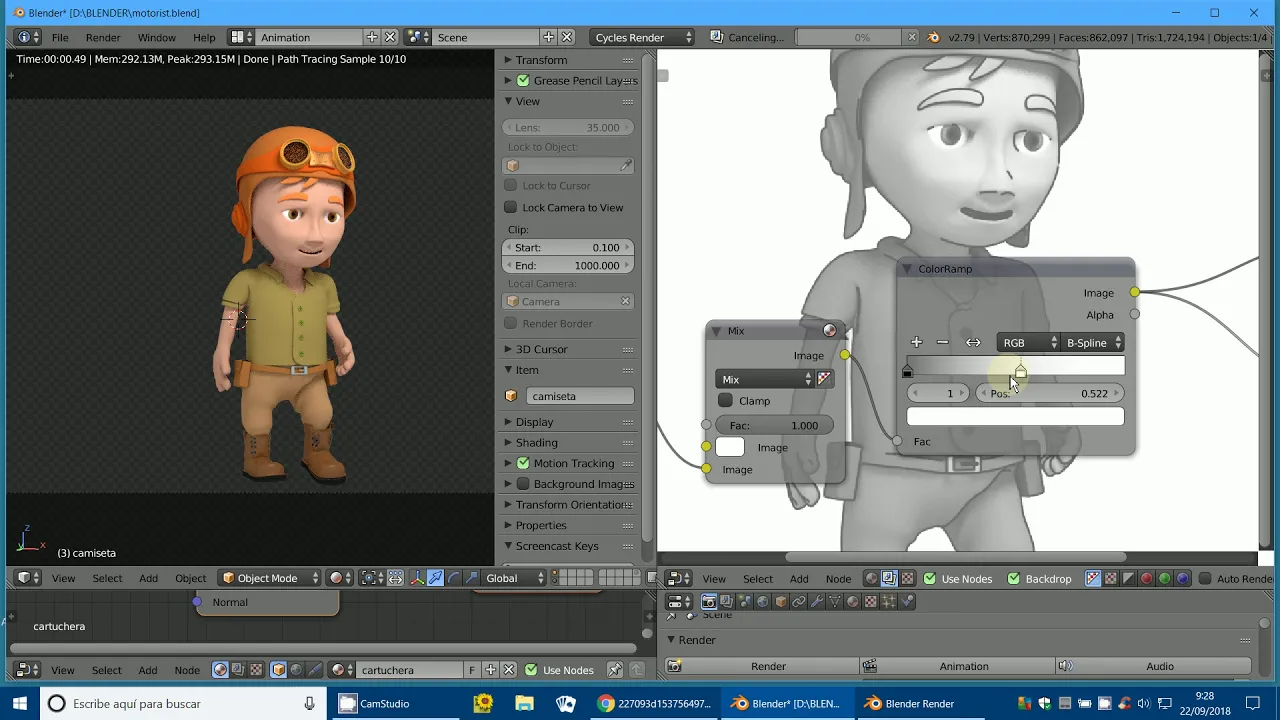Expand the 3D Cursor panel

click(541, 349)
